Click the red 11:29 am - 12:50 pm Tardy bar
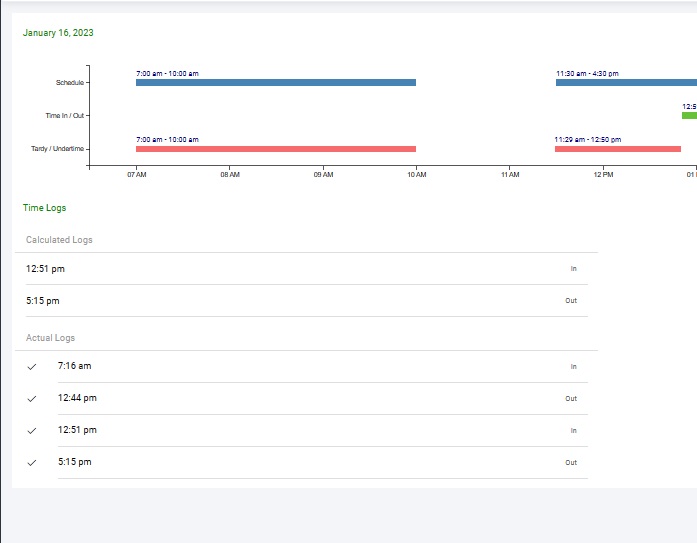Image resolution: width=697 pixels, height=543 pixels. click(617, 149)
